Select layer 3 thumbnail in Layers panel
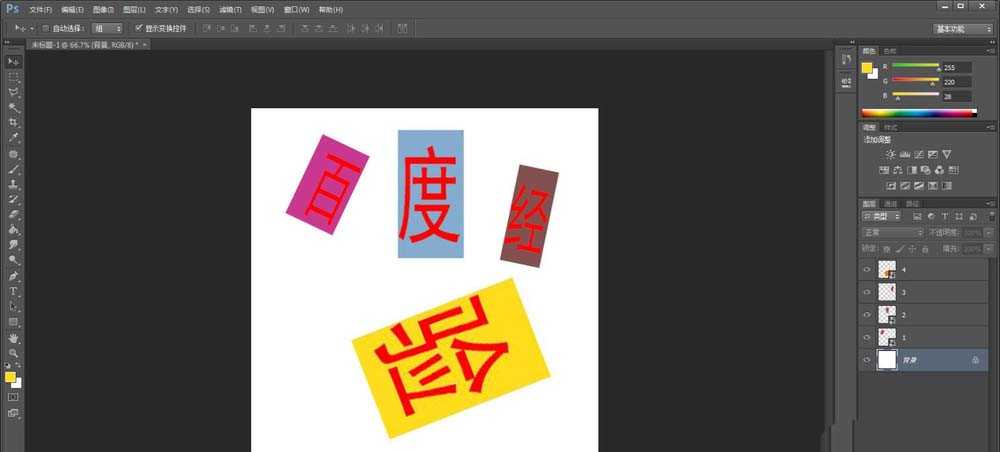 [886, 292]
